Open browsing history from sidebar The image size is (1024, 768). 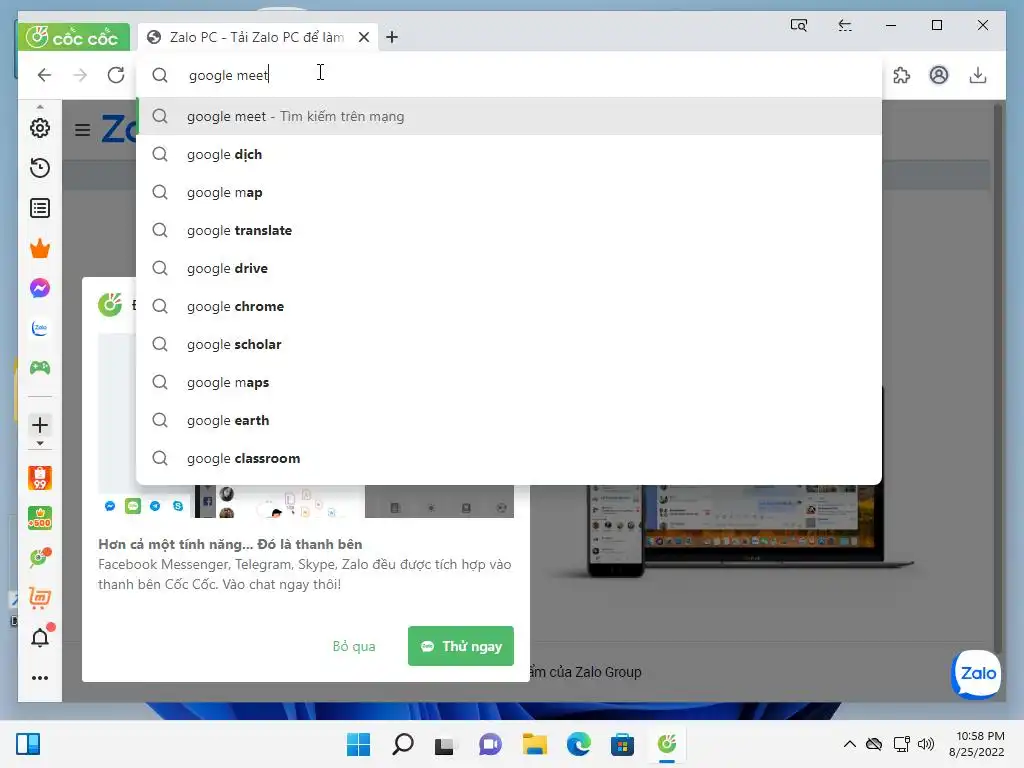click(40, 168)
